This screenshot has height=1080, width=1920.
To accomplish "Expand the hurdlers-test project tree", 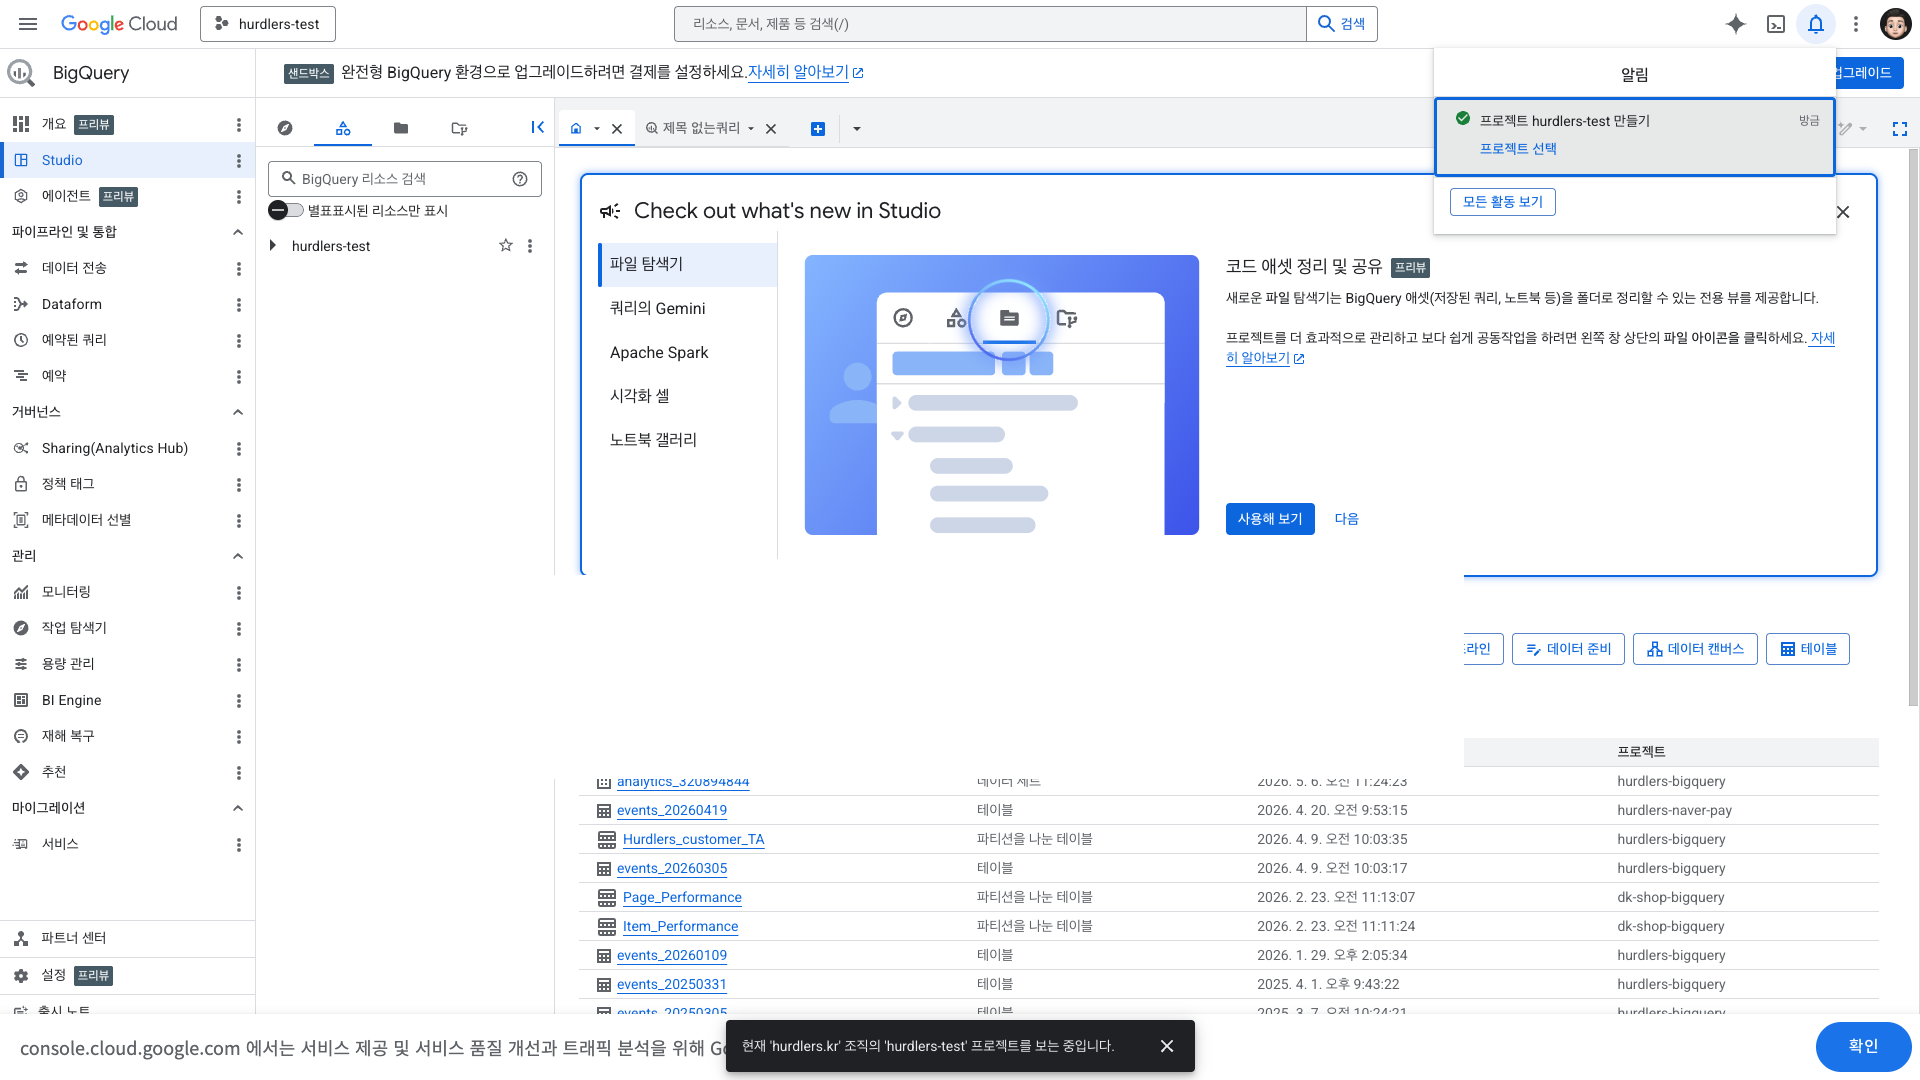I will 273,245.
